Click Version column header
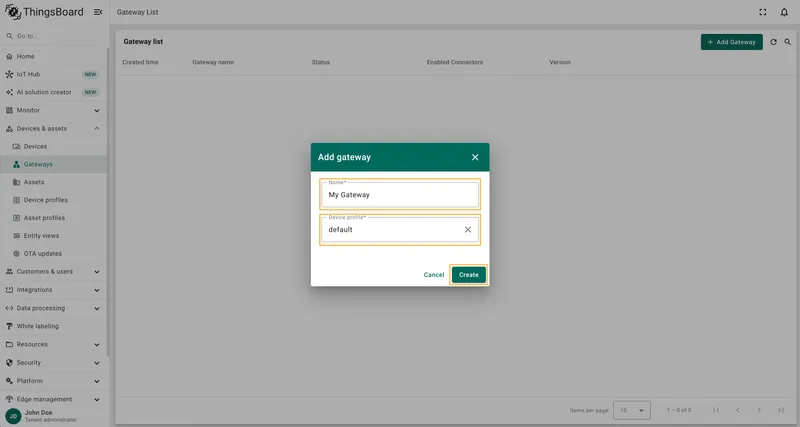Viewport: 800px width, 427px height. (560, 62)
